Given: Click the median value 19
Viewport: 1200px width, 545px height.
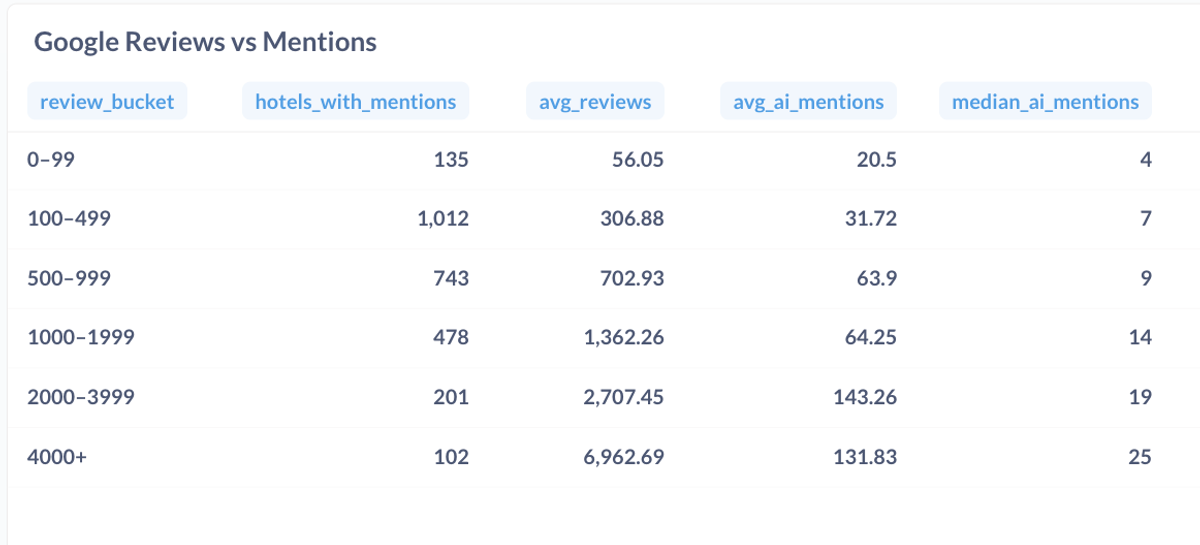Looking at the screenshot, I should coord(1140,397).
